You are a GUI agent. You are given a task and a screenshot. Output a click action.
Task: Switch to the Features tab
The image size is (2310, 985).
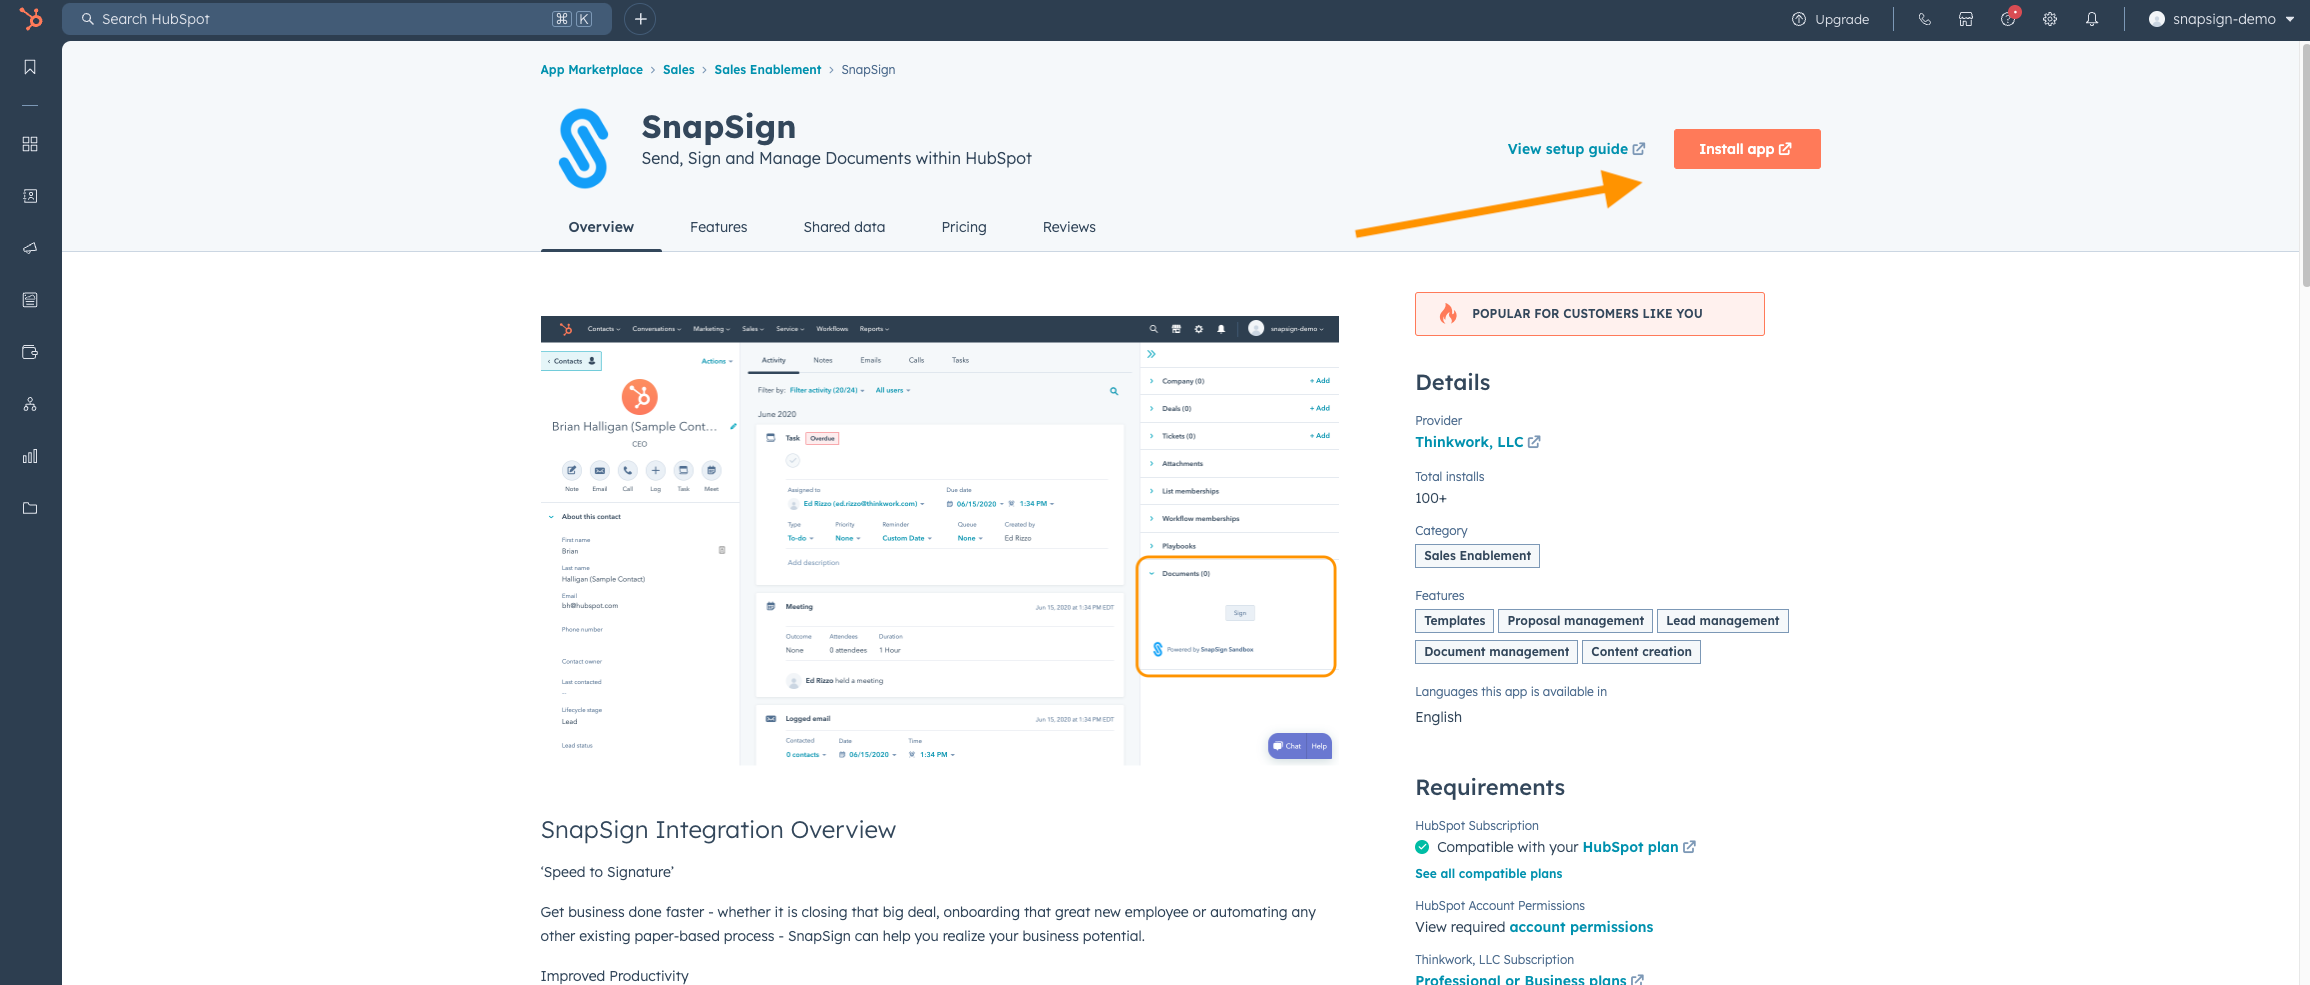[x=719, y=227]
